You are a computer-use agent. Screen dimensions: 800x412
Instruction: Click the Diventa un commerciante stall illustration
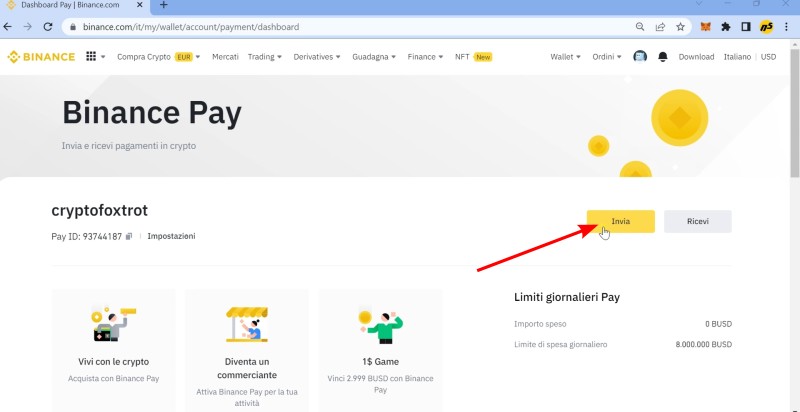pyautogui.click(x=247, y=324)
